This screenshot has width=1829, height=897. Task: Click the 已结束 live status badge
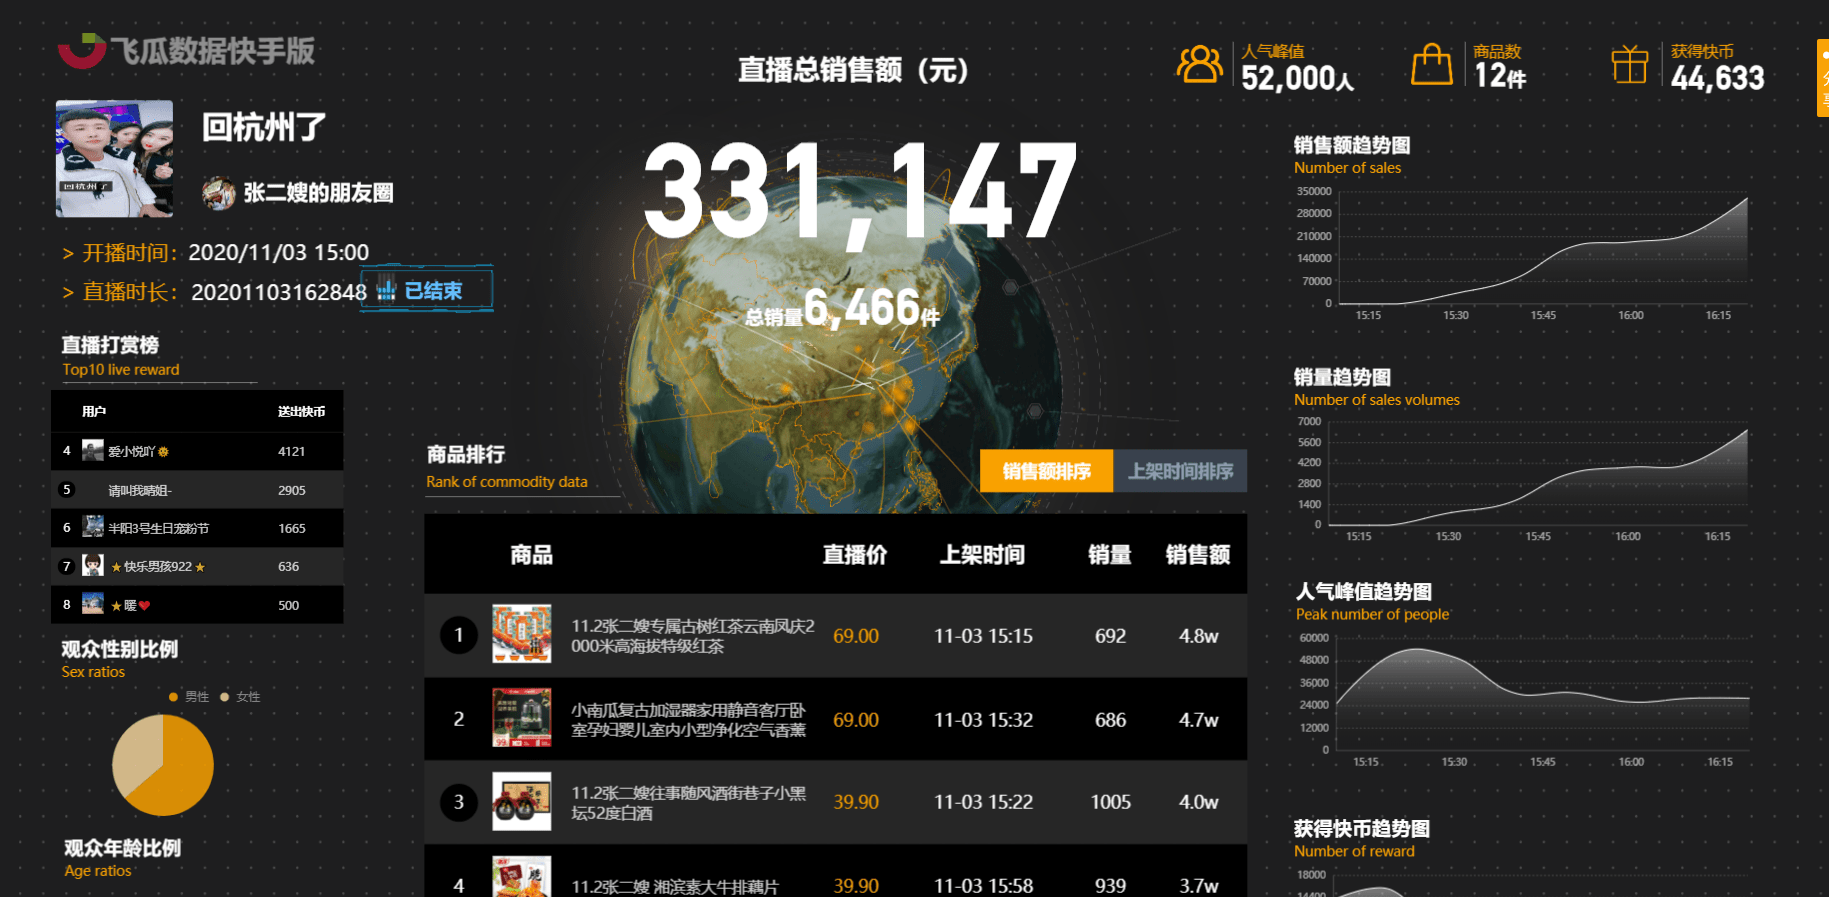[x=427, y=290]
